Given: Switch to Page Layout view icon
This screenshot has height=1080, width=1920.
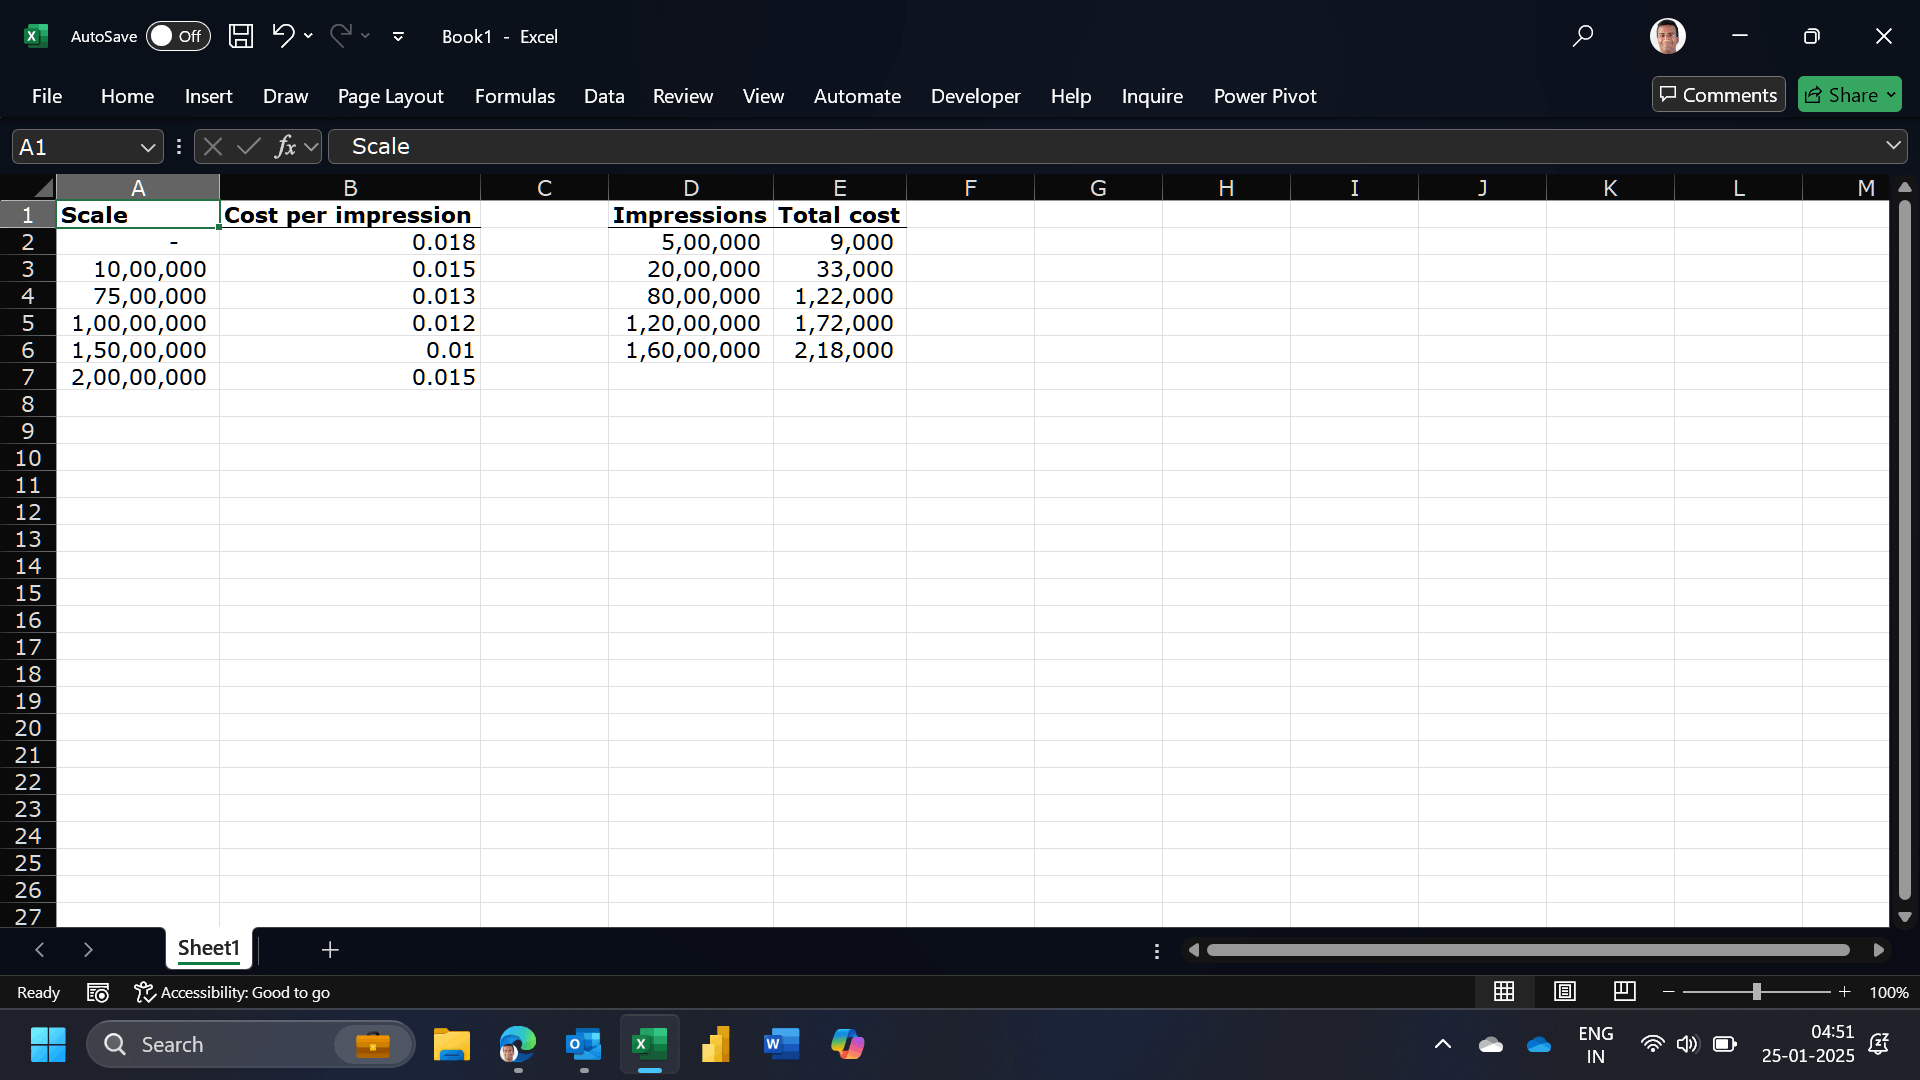Looking at the screenshot, I should tap(1565, 991).
